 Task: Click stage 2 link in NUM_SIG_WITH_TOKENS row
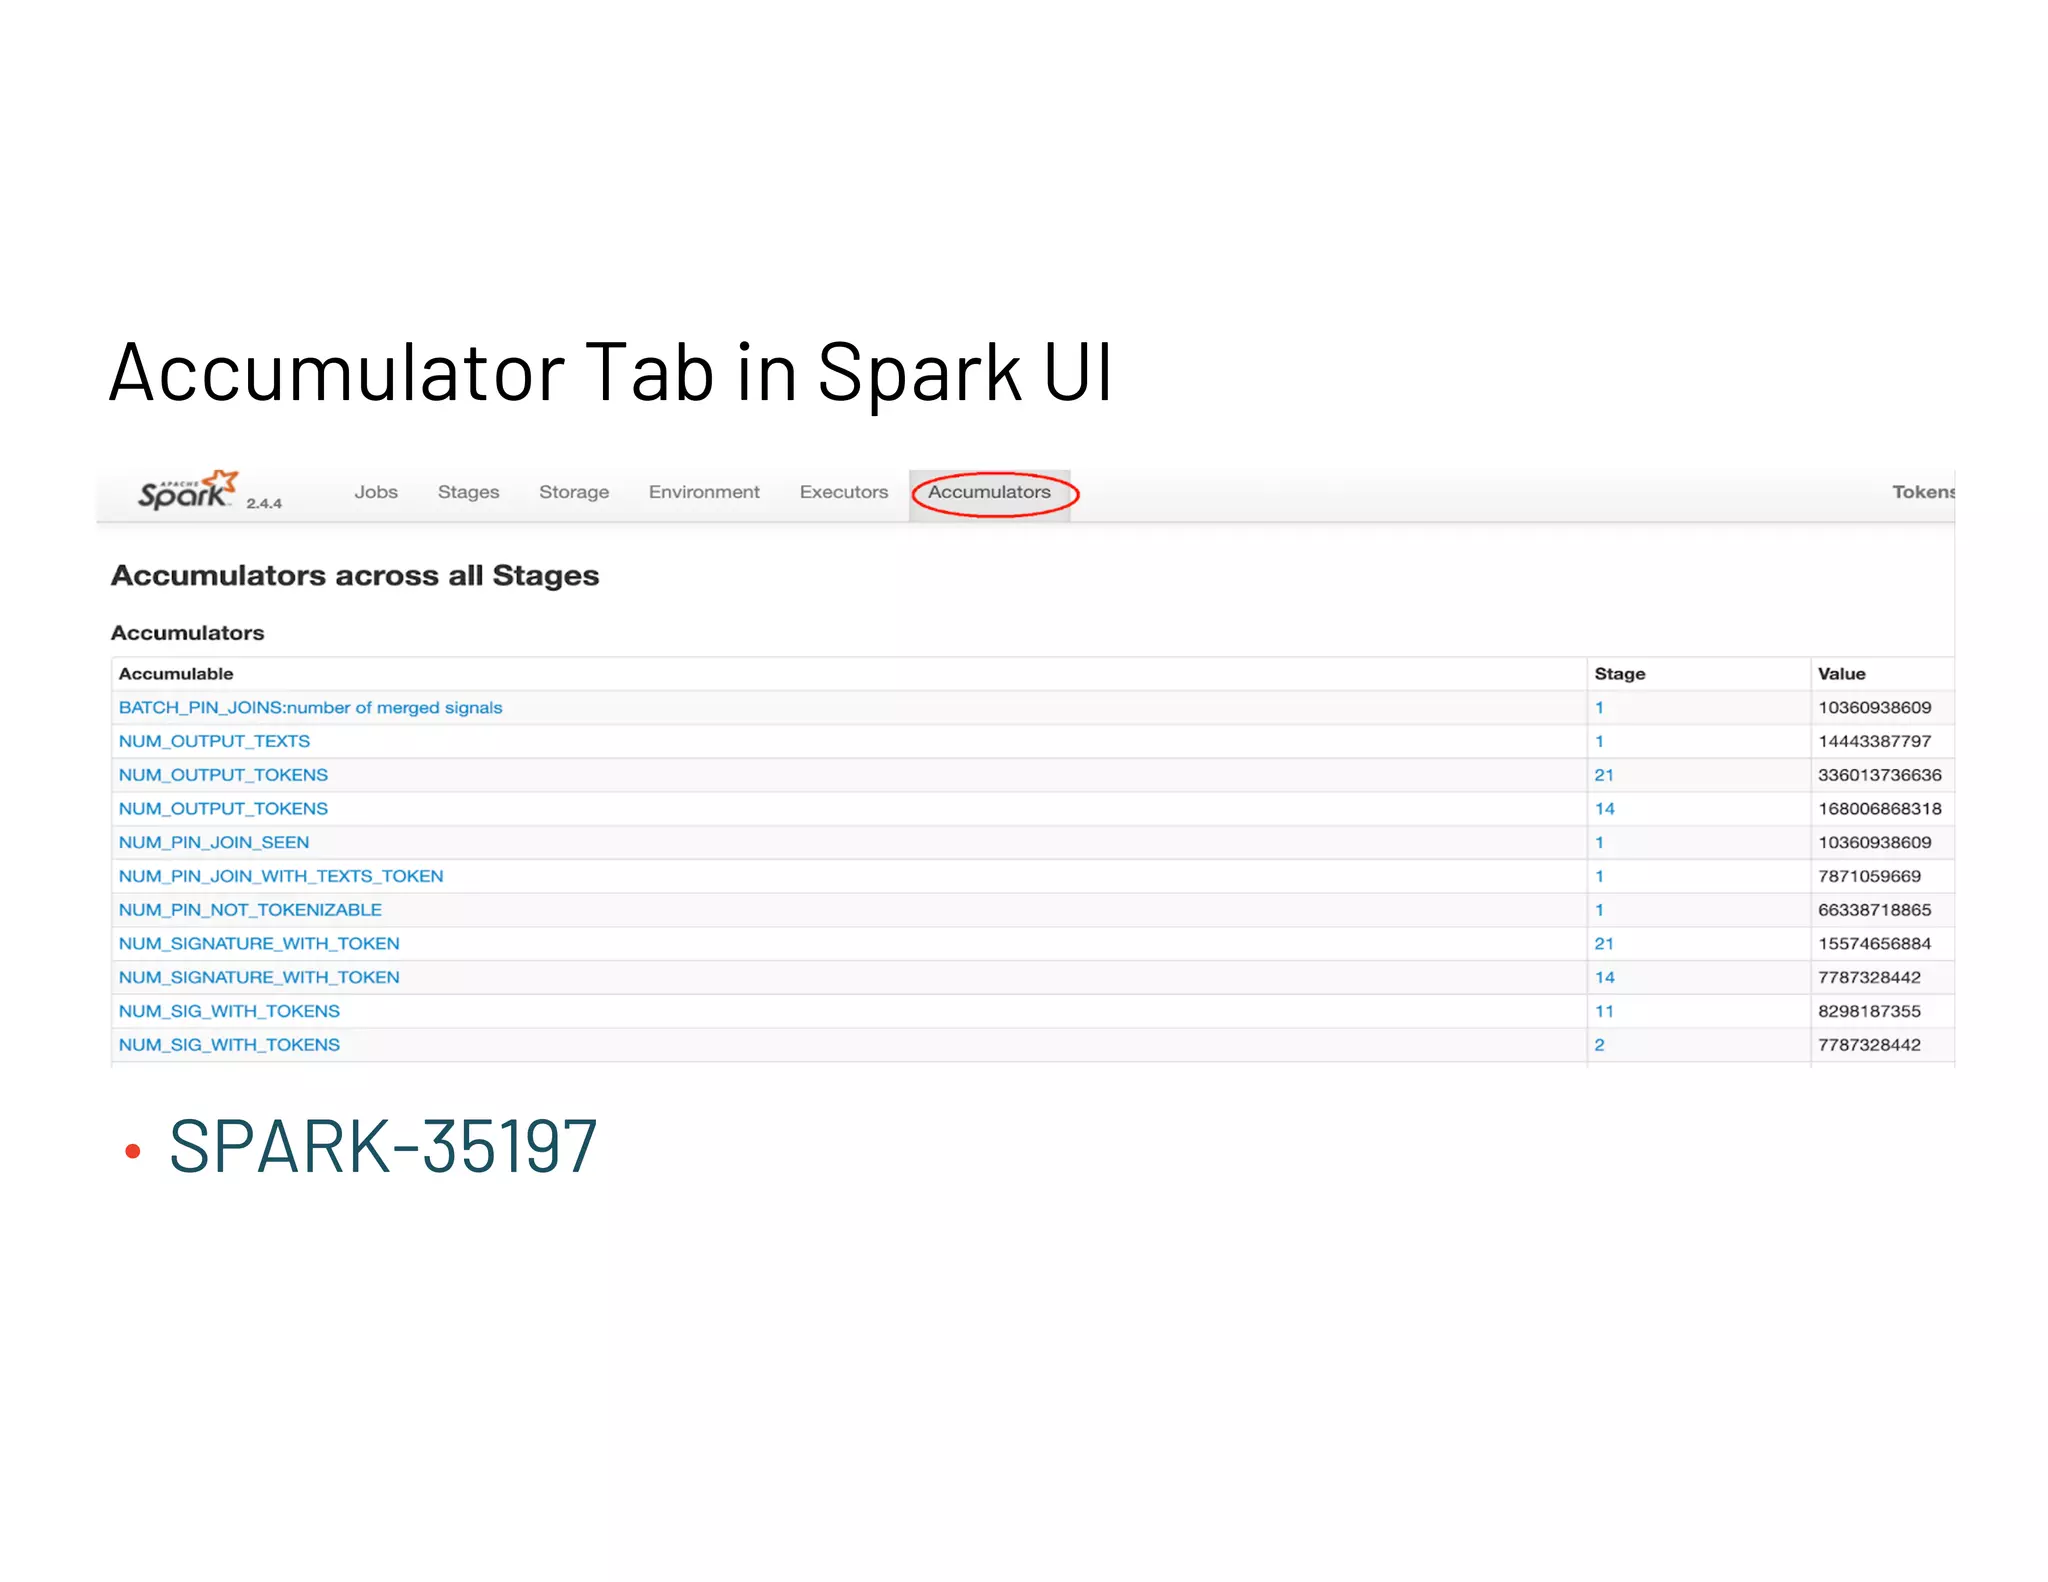(1599, 1045)
